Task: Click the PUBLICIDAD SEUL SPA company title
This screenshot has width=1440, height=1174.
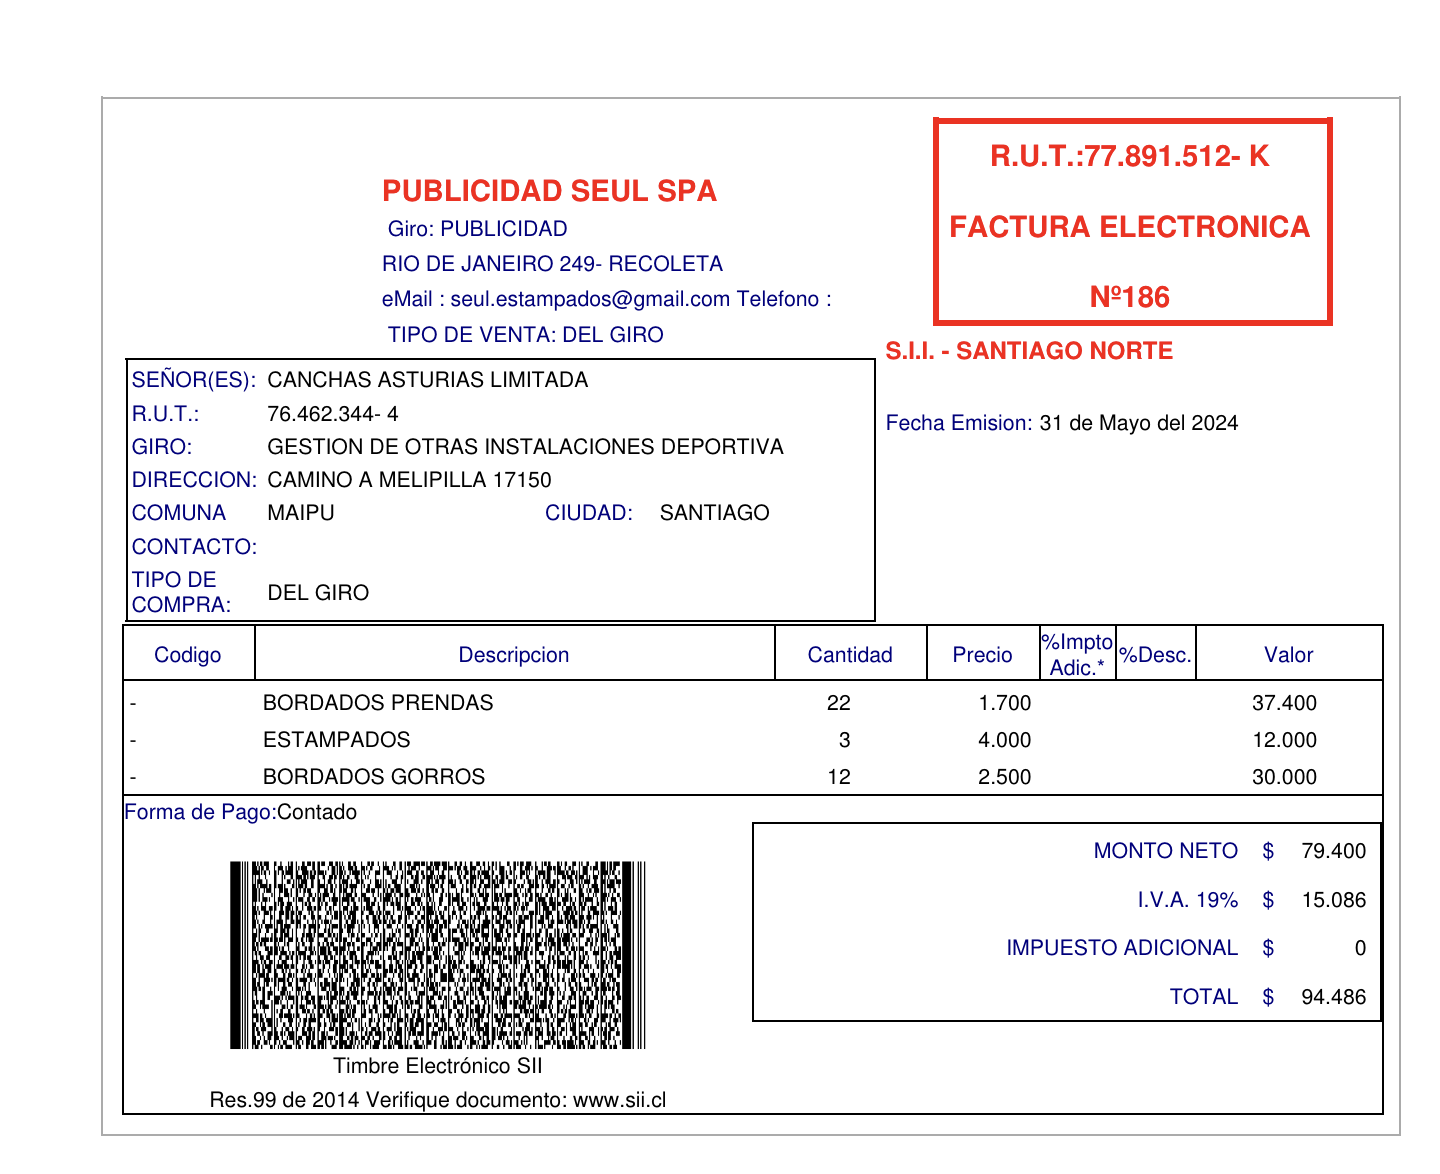Action: pos(549,191)
